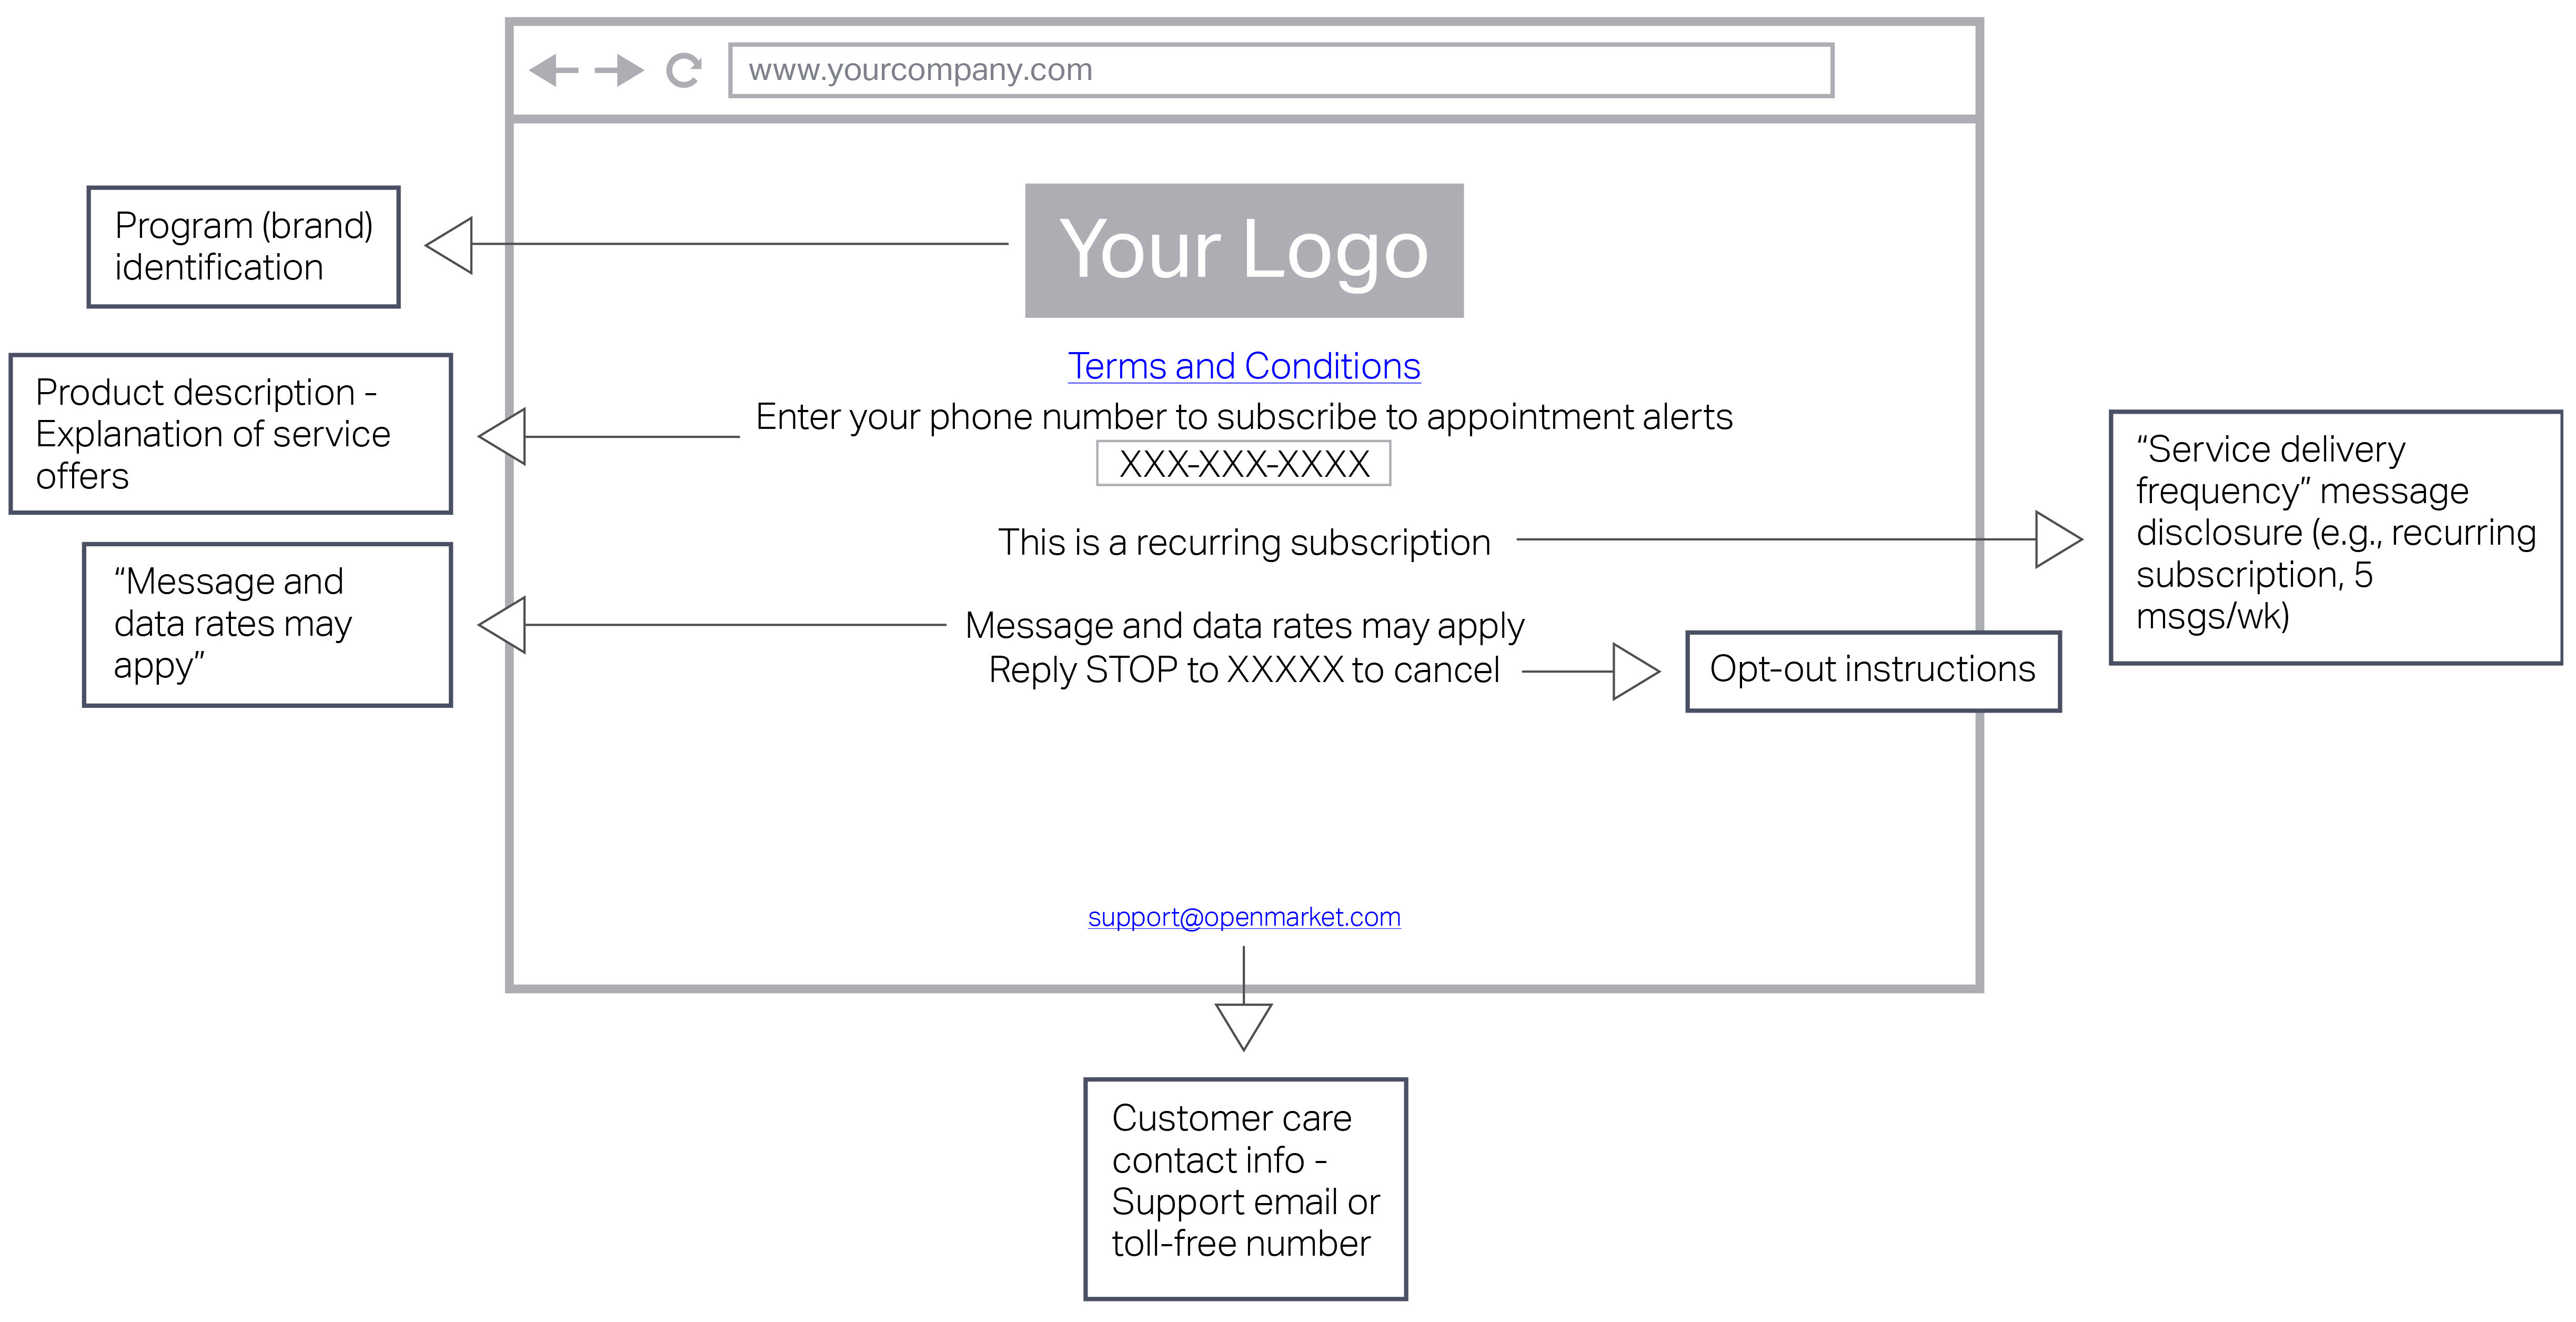Open the support@openmarket.com email link
The height and width of the screenshot is (1322, 2576).
pos(1244,917)
